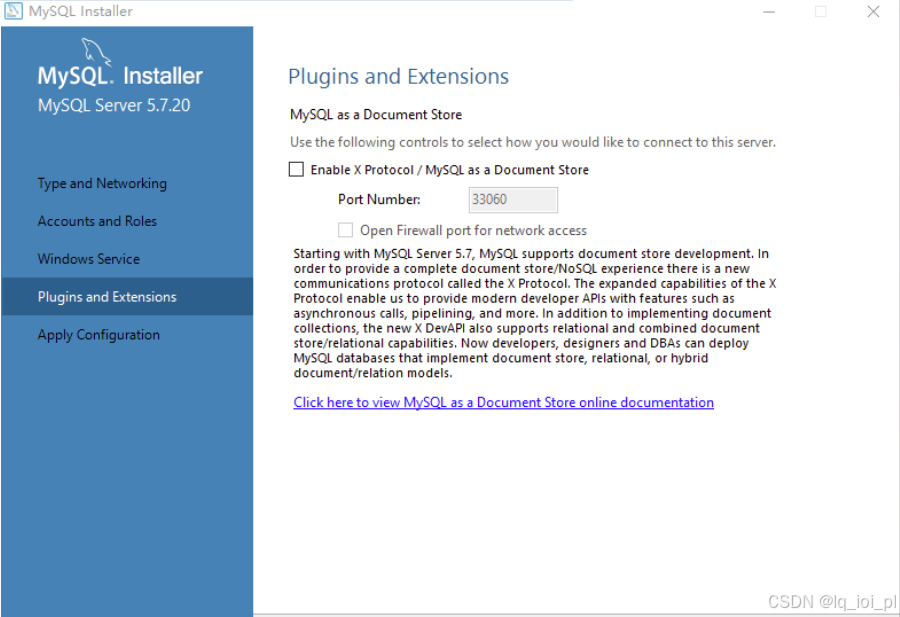The height and width of the screenshot is (617, 900).
Task: Open the Document Store online documentation link
Action: (x=503, y=402)
